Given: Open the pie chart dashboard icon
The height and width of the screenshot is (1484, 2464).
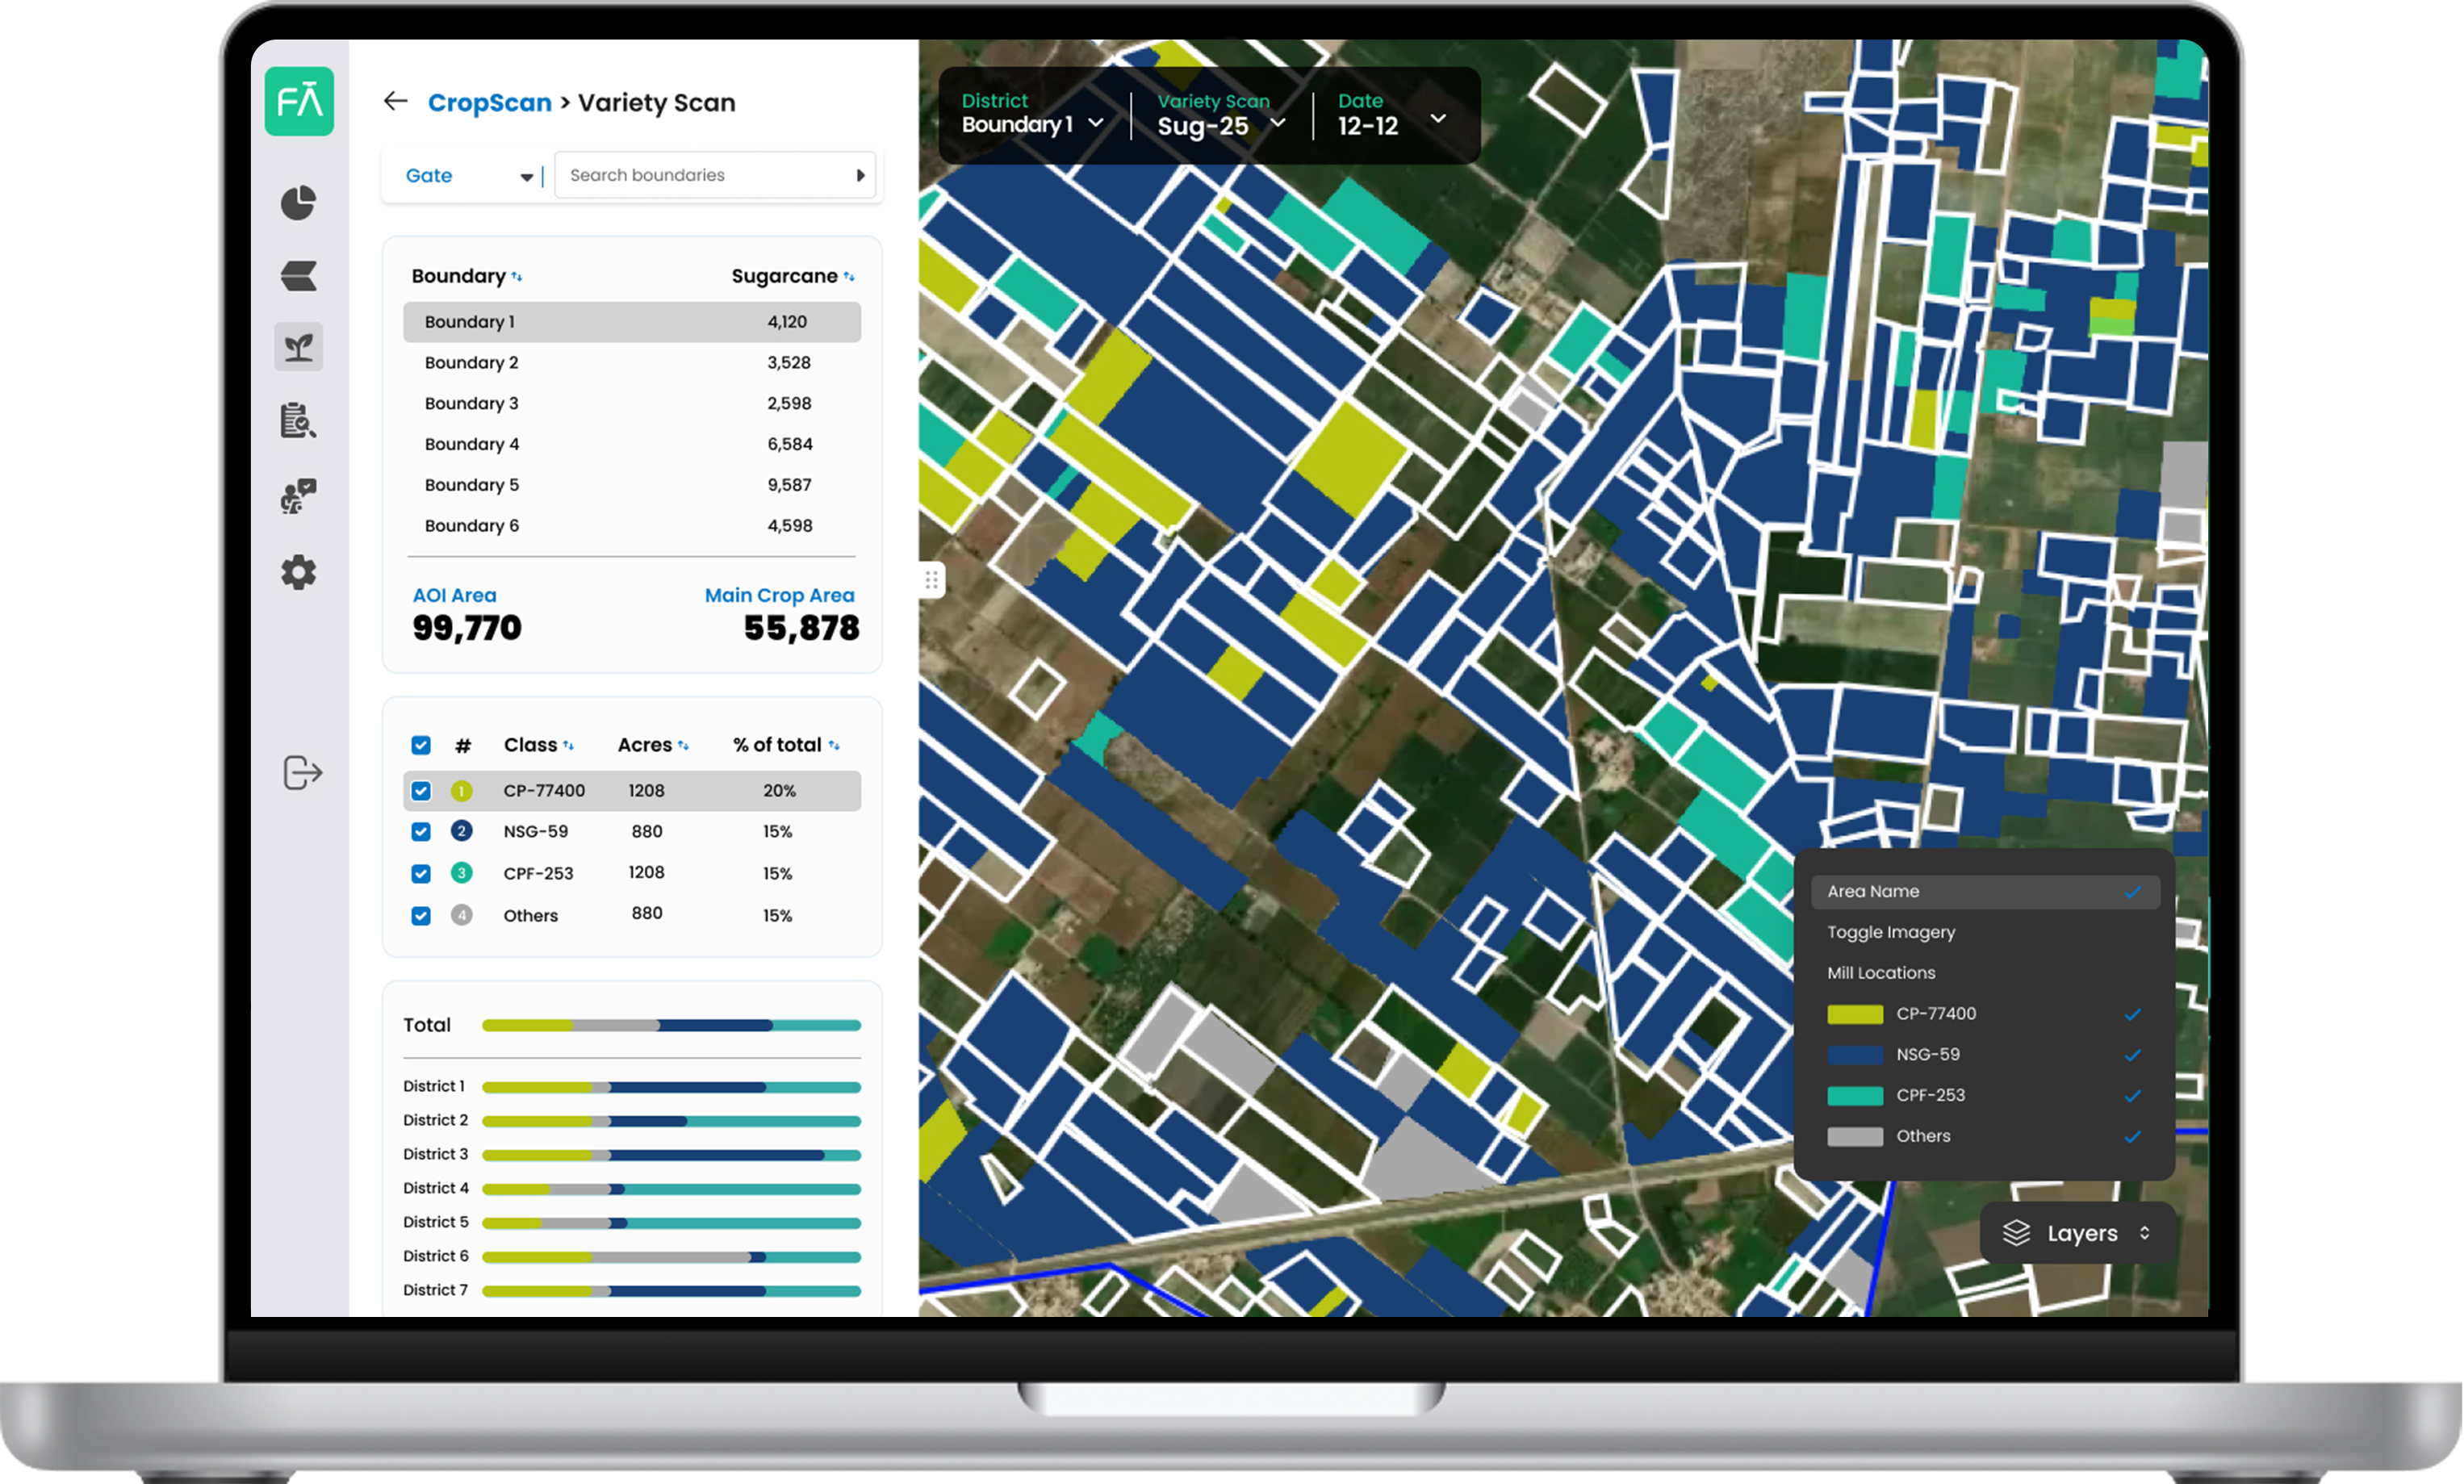Looking at the screenshot, I should tap(298, 203).
